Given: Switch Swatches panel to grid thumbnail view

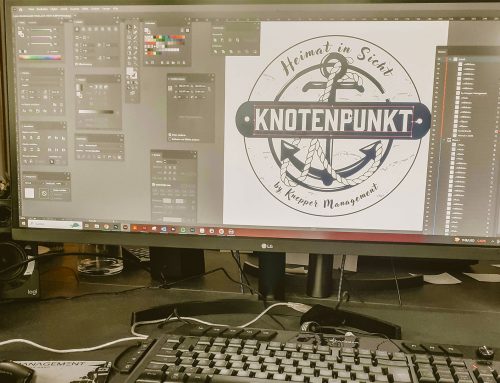Looking at the screenshot, I should coord(187,31).
